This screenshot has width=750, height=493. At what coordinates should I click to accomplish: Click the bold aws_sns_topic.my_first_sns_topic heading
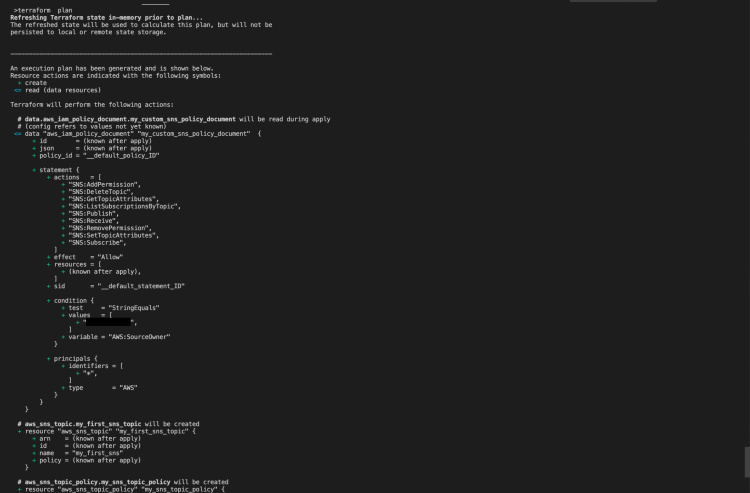point(83,424)
